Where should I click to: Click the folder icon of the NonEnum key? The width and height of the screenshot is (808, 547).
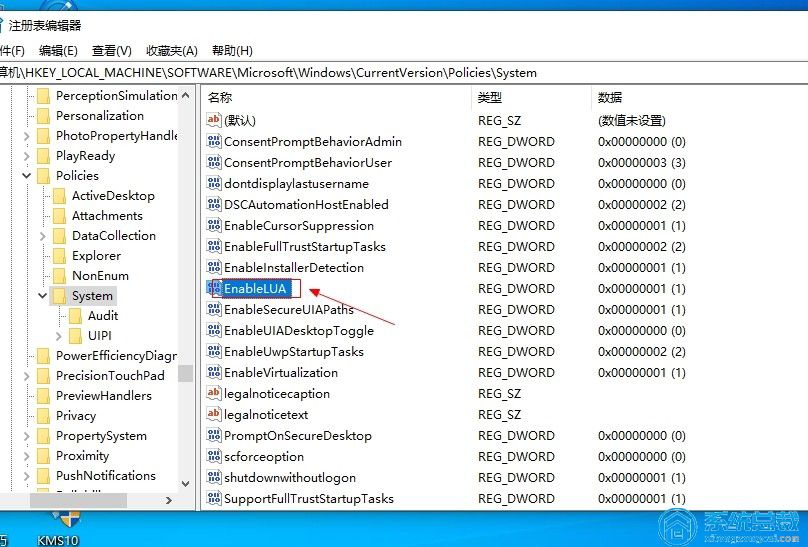[x=59, y=276]
